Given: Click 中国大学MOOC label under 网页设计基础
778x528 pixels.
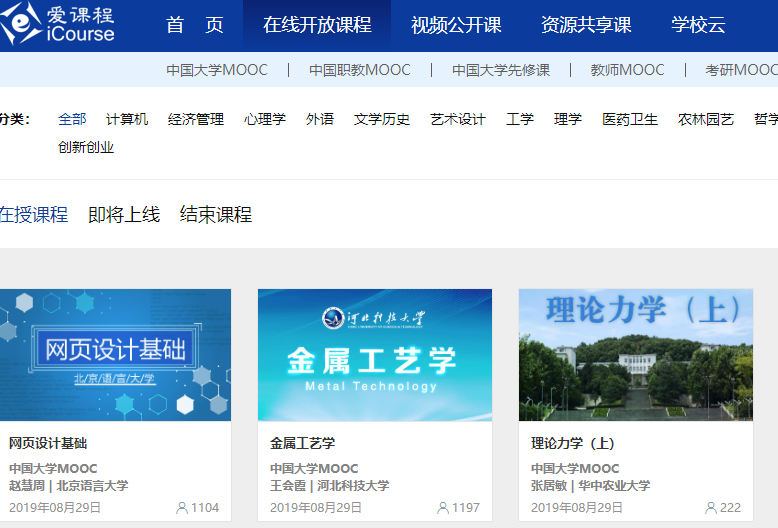Looking at the screenshot, I should tap(53, 468).
